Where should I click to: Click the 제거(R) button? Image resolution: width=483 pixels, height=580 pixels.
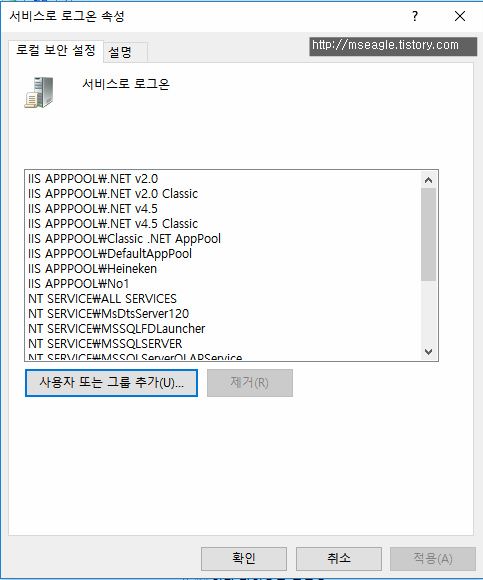(250, 383)
